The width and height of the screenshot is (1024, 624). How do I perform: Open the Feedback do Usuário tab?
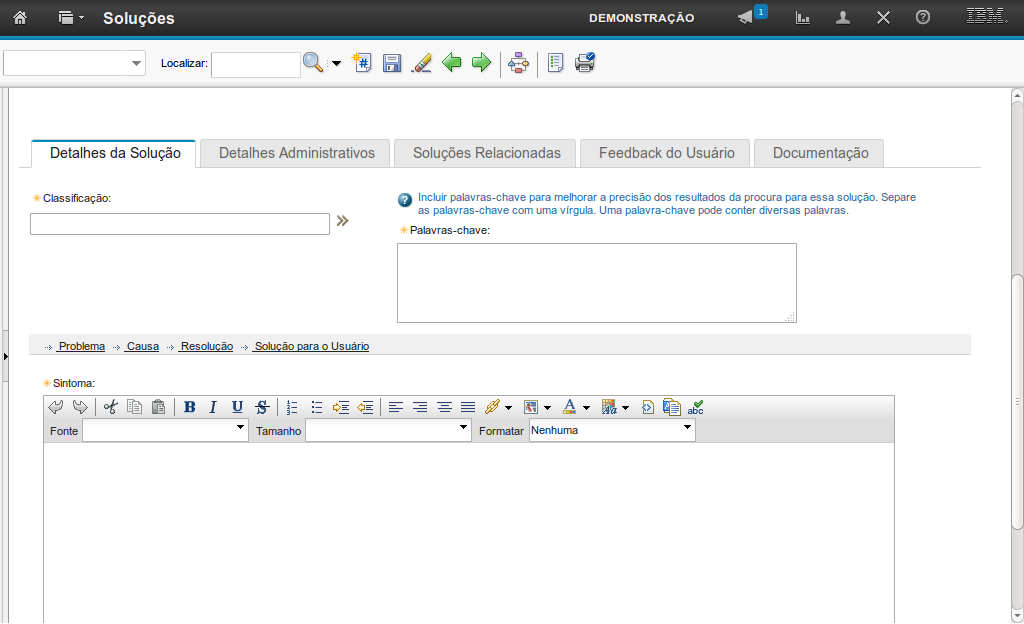(666, 153)
